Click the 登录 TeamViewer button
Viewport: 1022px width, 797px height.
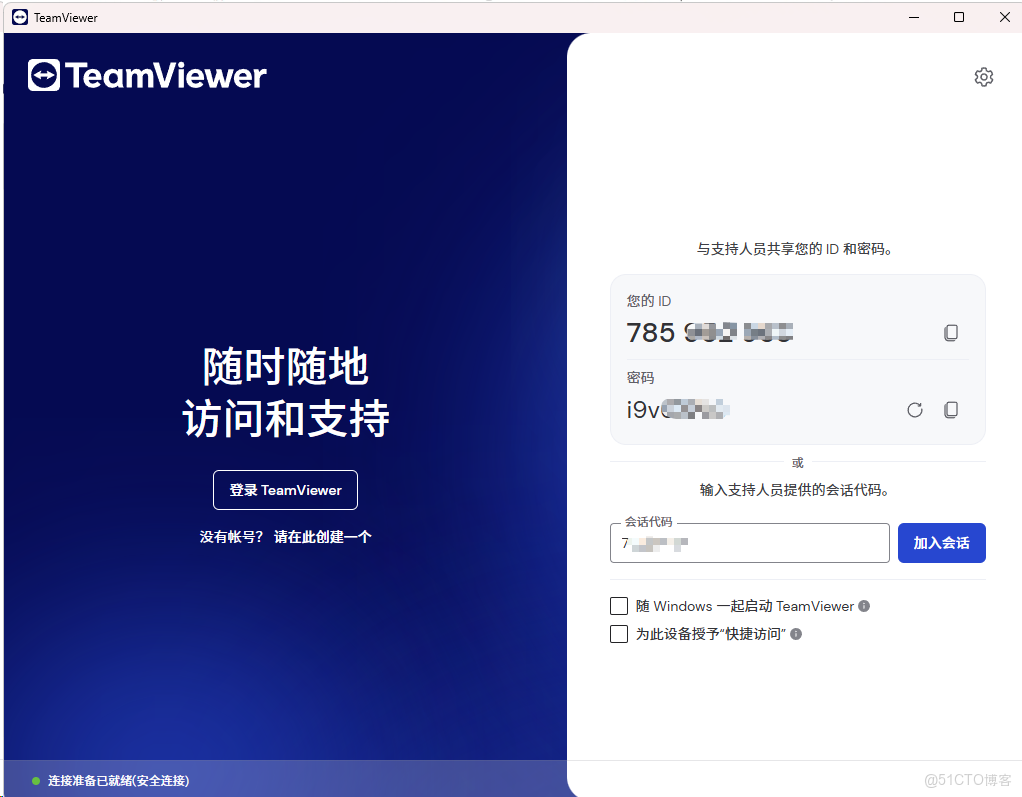click(285, 490)
